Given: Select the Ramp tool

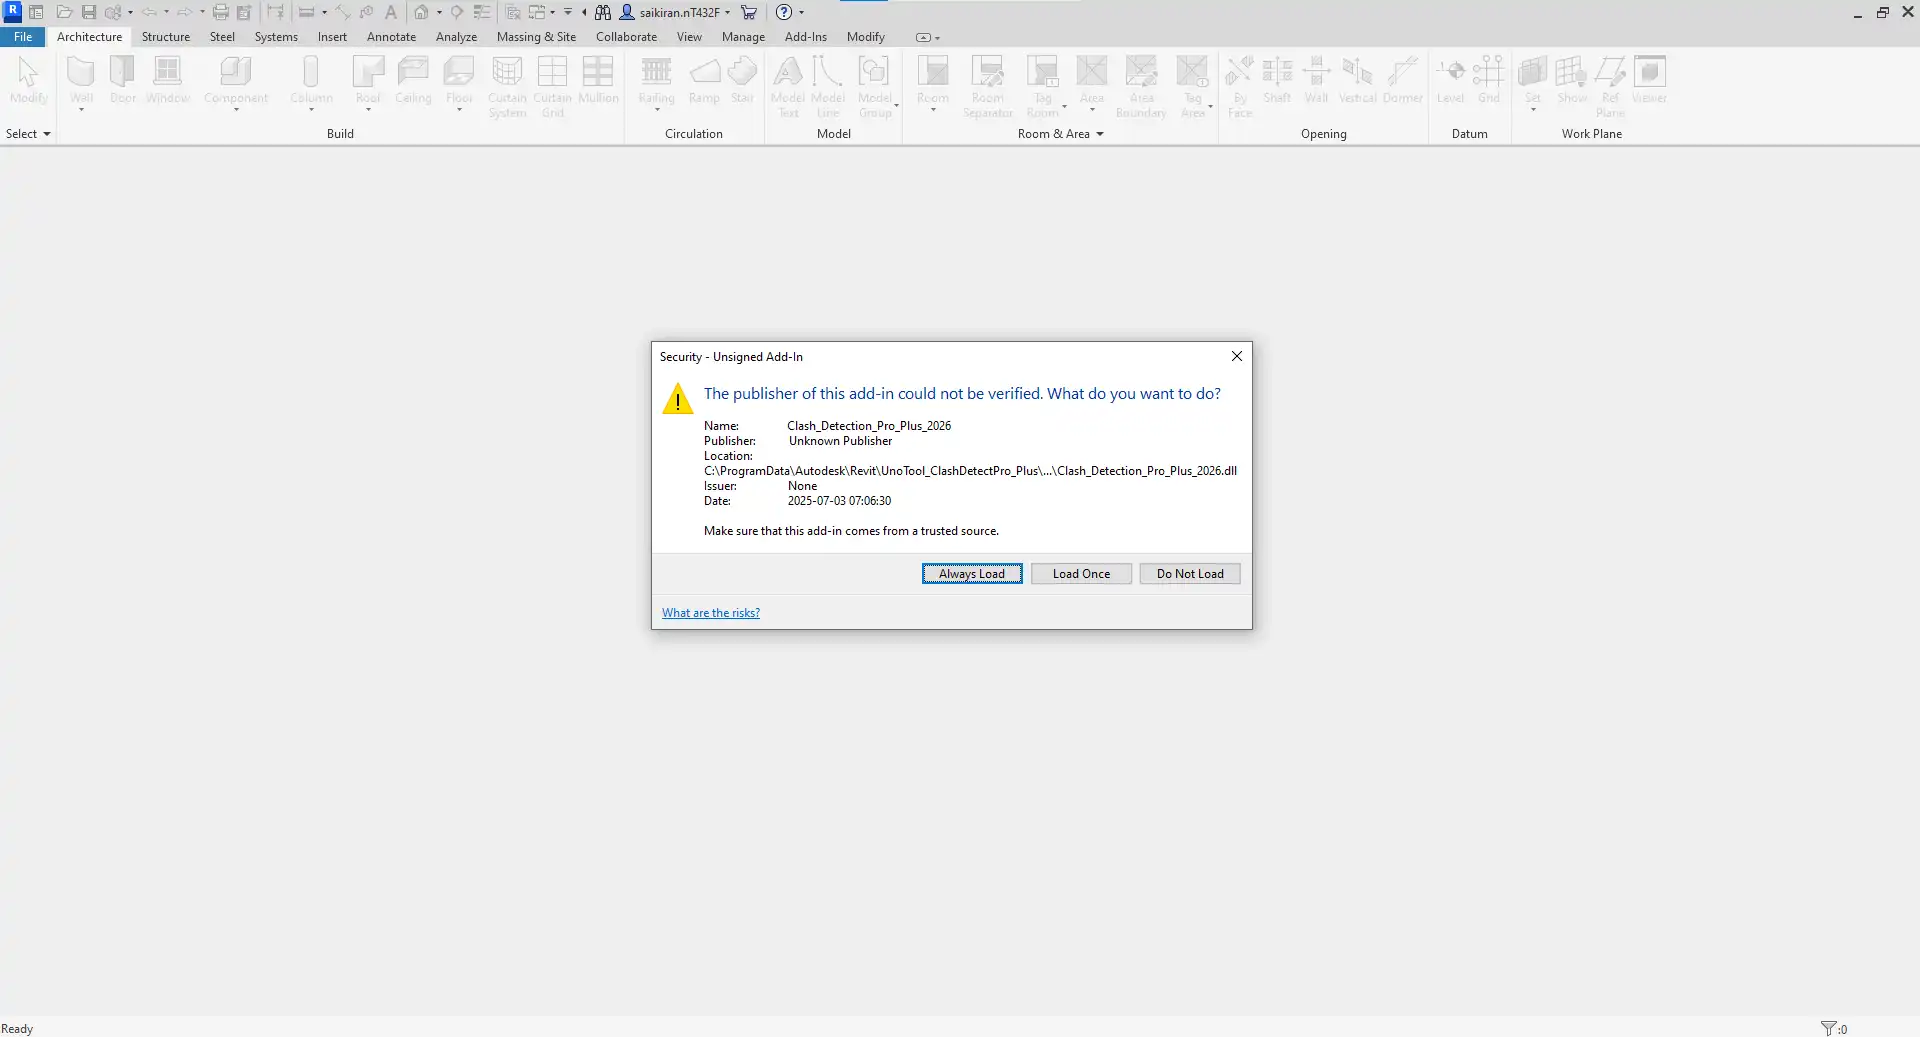Looking at the screenshot, I should (704, 80).
